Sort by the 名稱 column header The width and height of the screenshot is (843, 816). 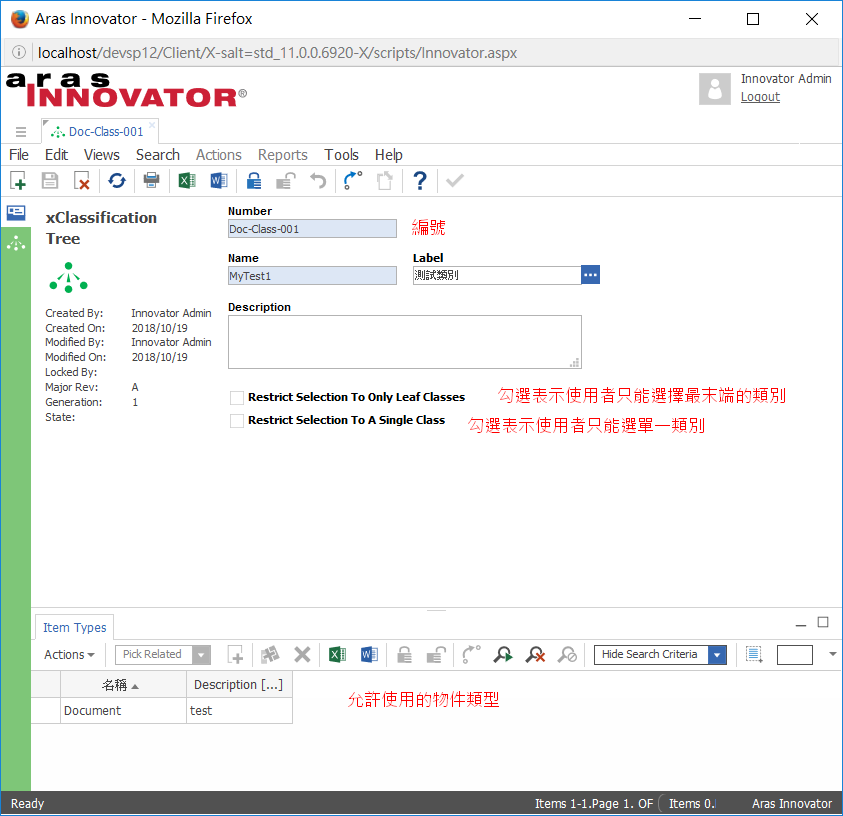point(123,685)
